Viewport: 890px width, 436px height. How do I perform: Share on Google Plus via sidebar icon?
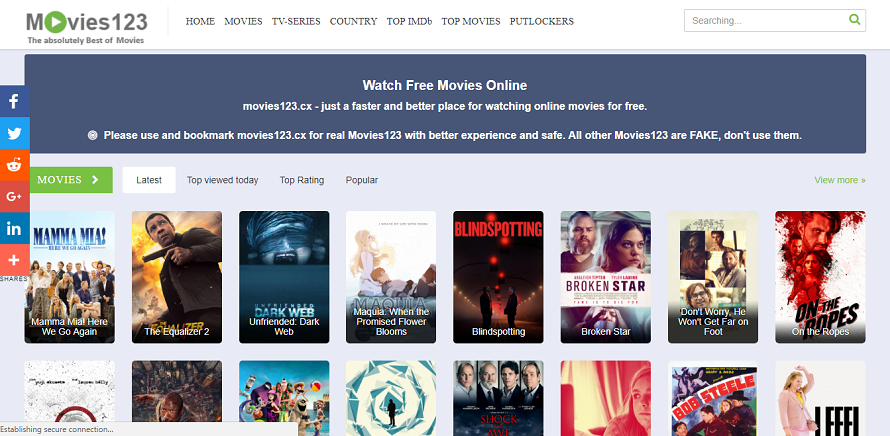[x=14, y=196]
